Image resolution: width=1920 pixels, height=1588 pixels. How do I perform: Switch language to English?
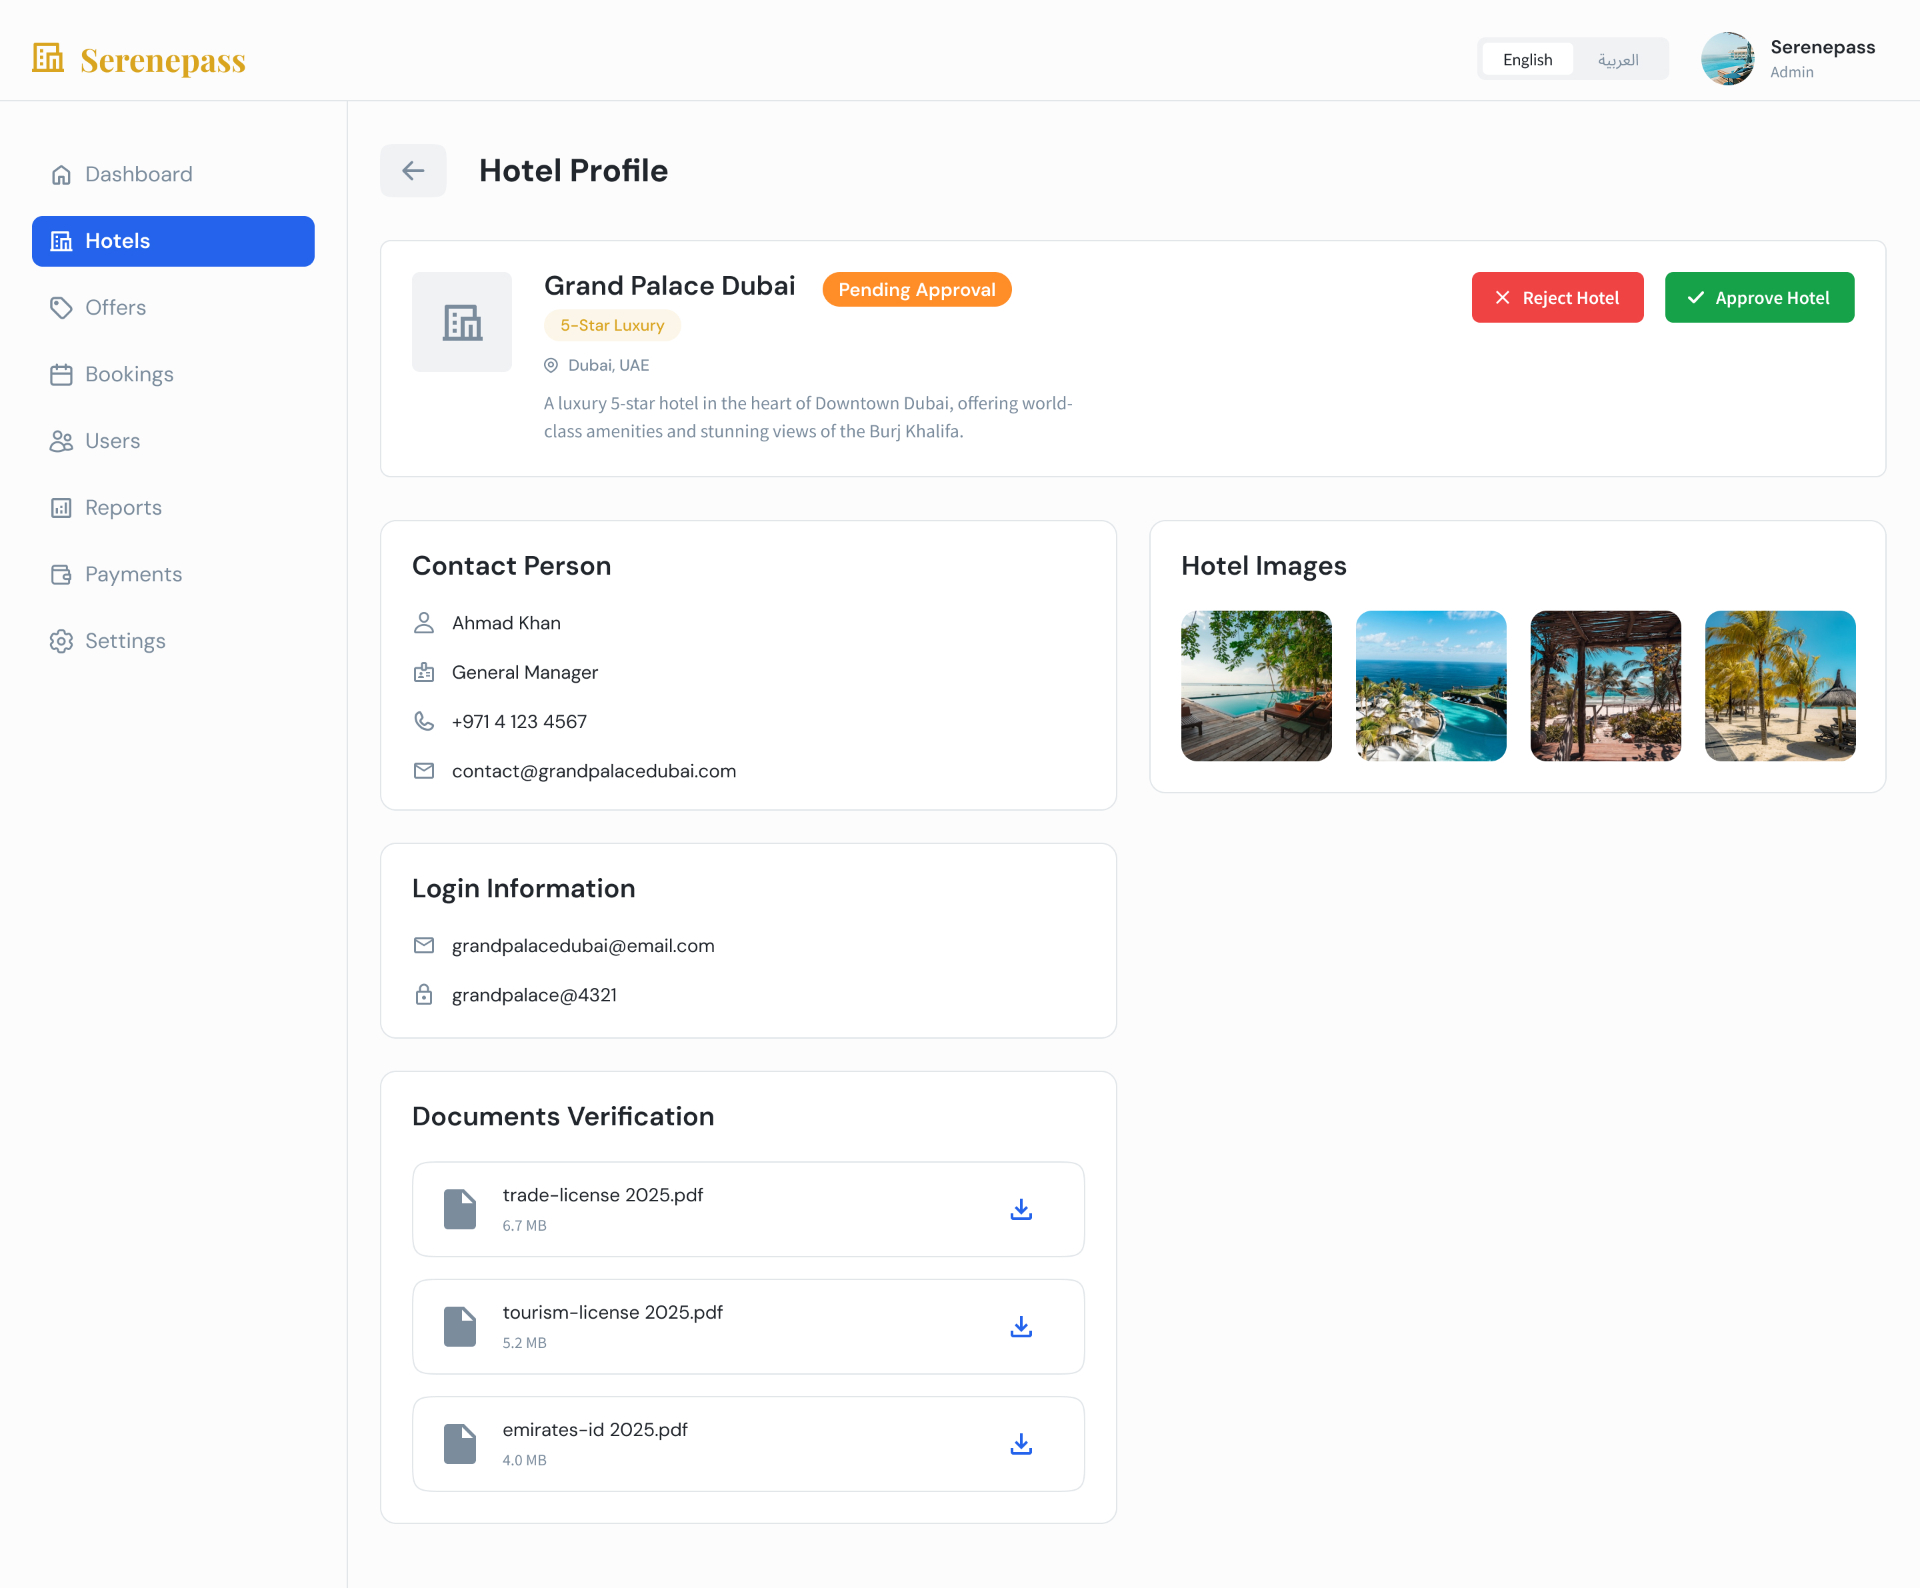click(x=1527, y=59)
